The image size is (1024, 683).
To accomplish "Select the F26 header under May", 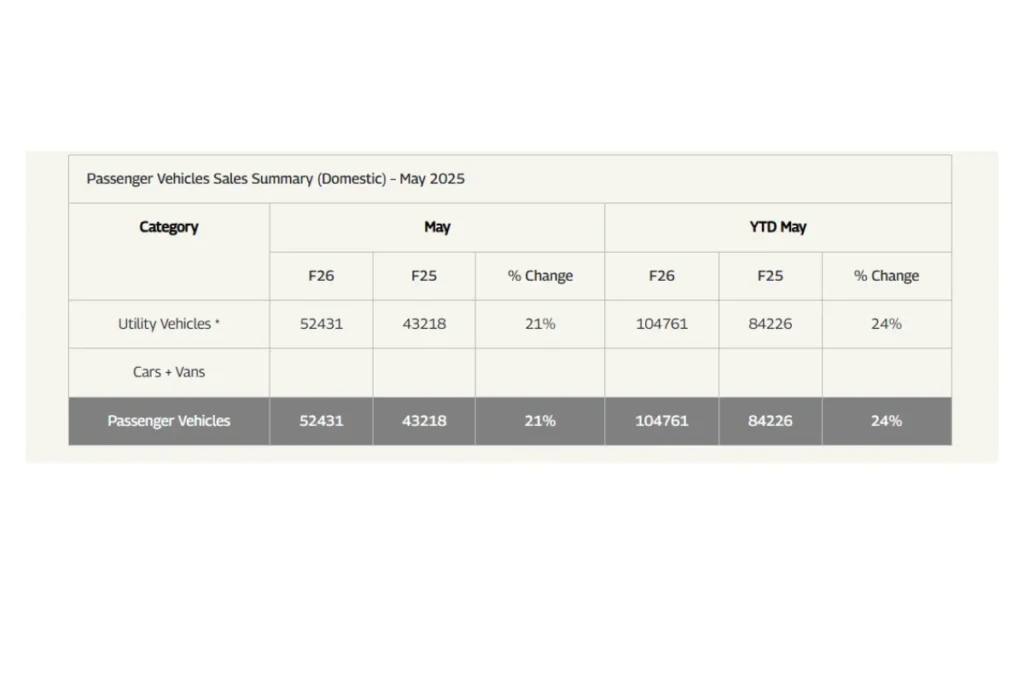I will click(x=321, y=276).
